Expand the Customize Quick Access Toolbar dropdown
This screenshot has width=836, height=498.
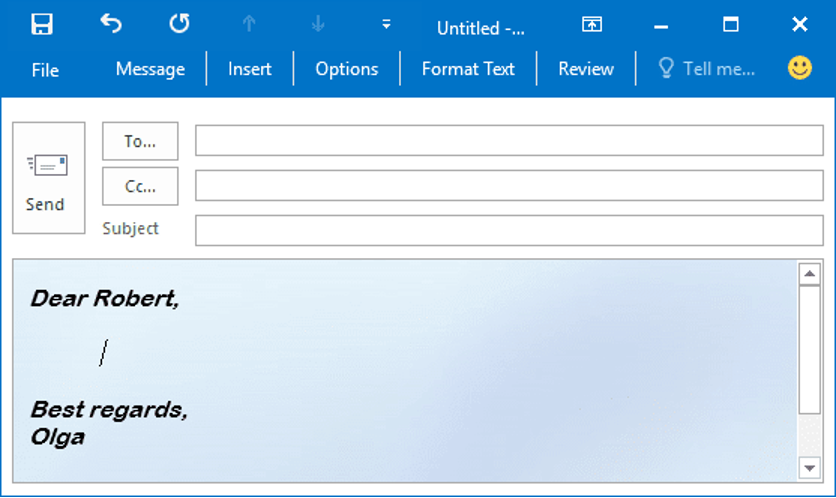pyautogui.click(x=386, y=25)
